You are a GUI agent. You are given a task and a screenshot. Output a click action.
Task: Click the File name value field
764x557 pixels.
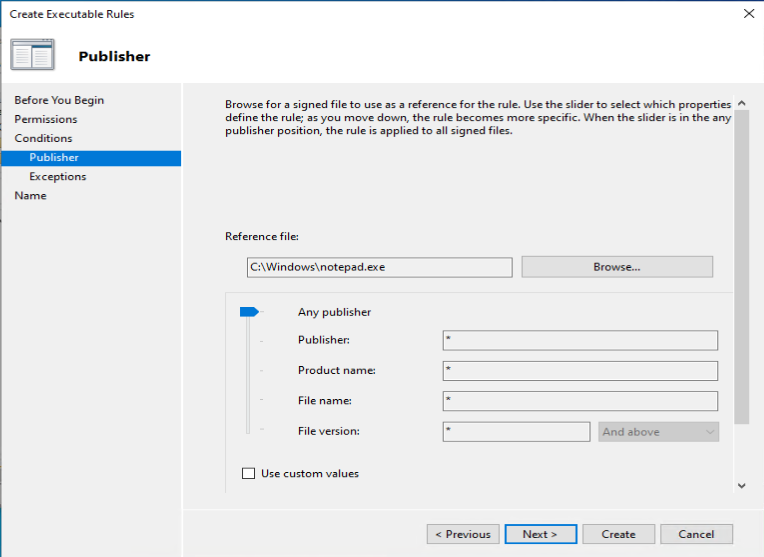[580, 401]
